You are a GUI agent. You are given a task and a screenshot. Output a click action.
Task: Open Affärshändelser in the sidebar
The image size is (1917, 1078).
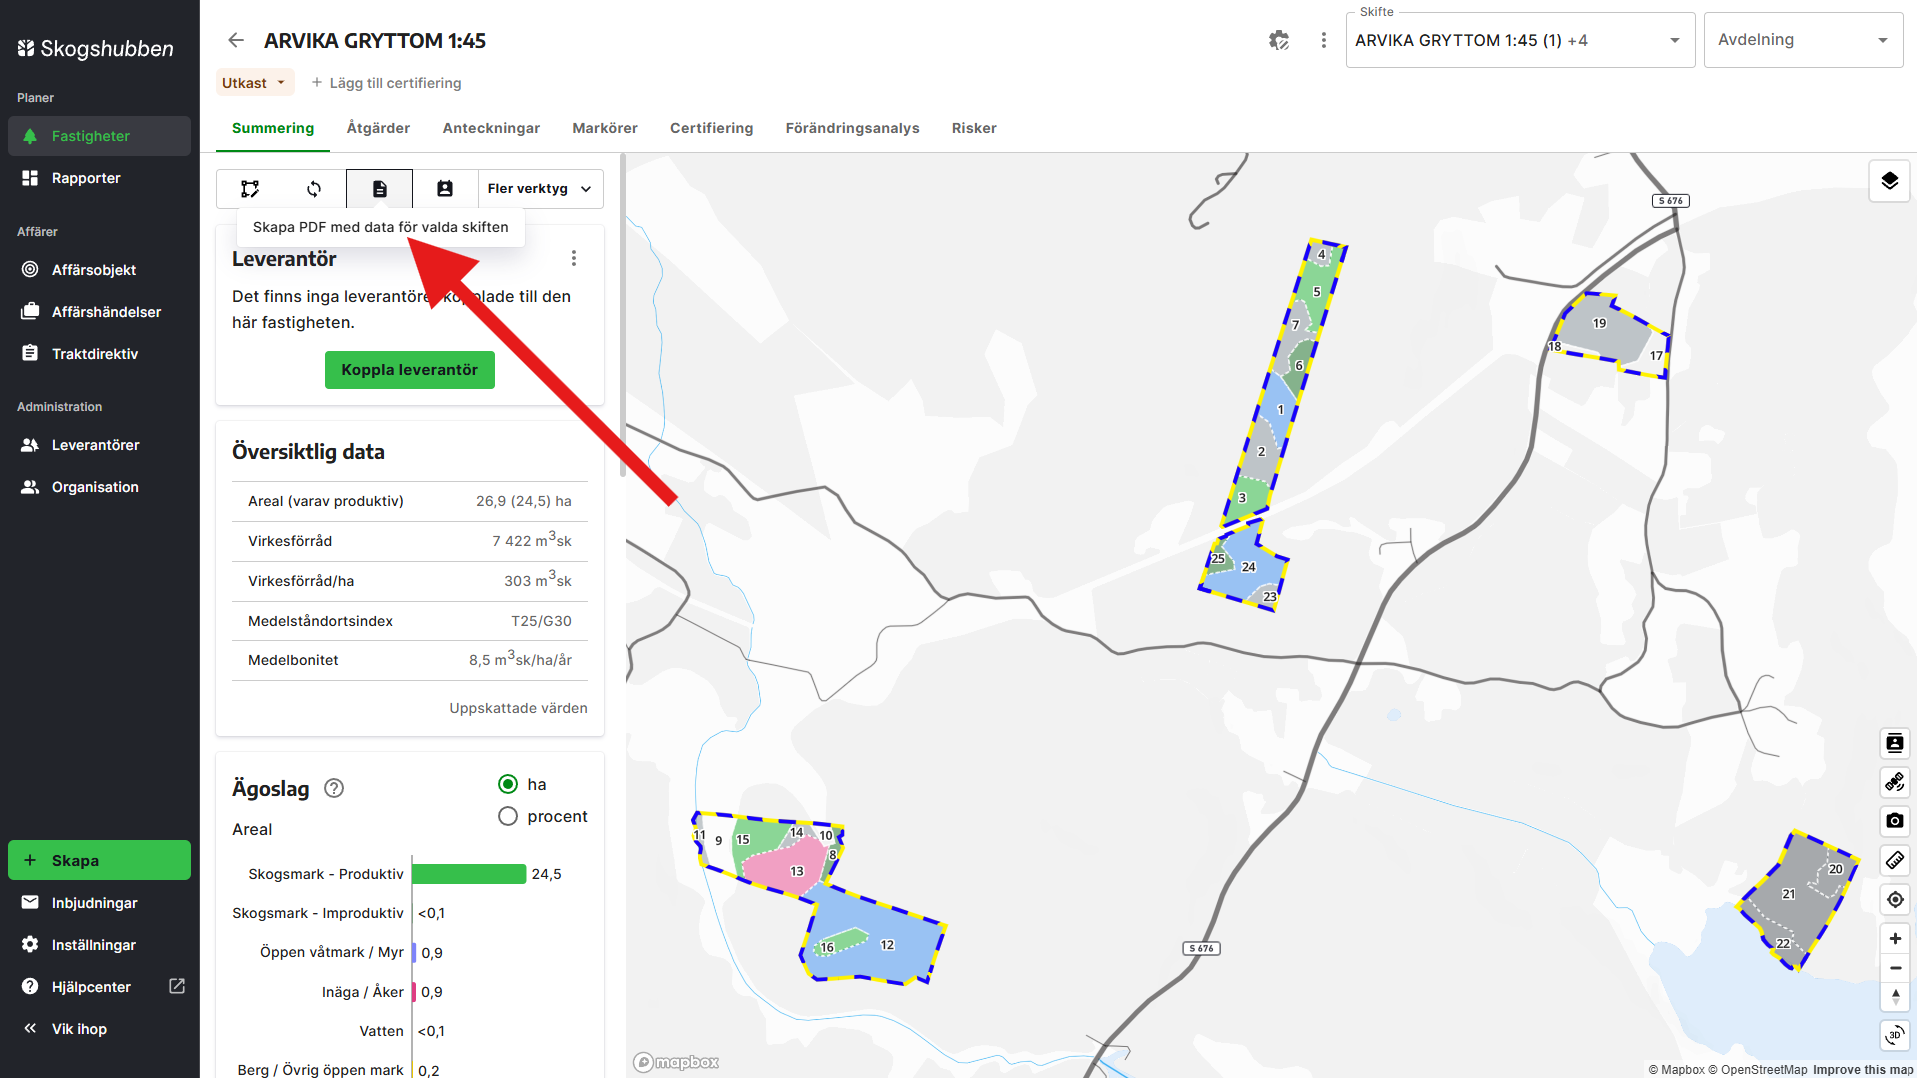99,312
